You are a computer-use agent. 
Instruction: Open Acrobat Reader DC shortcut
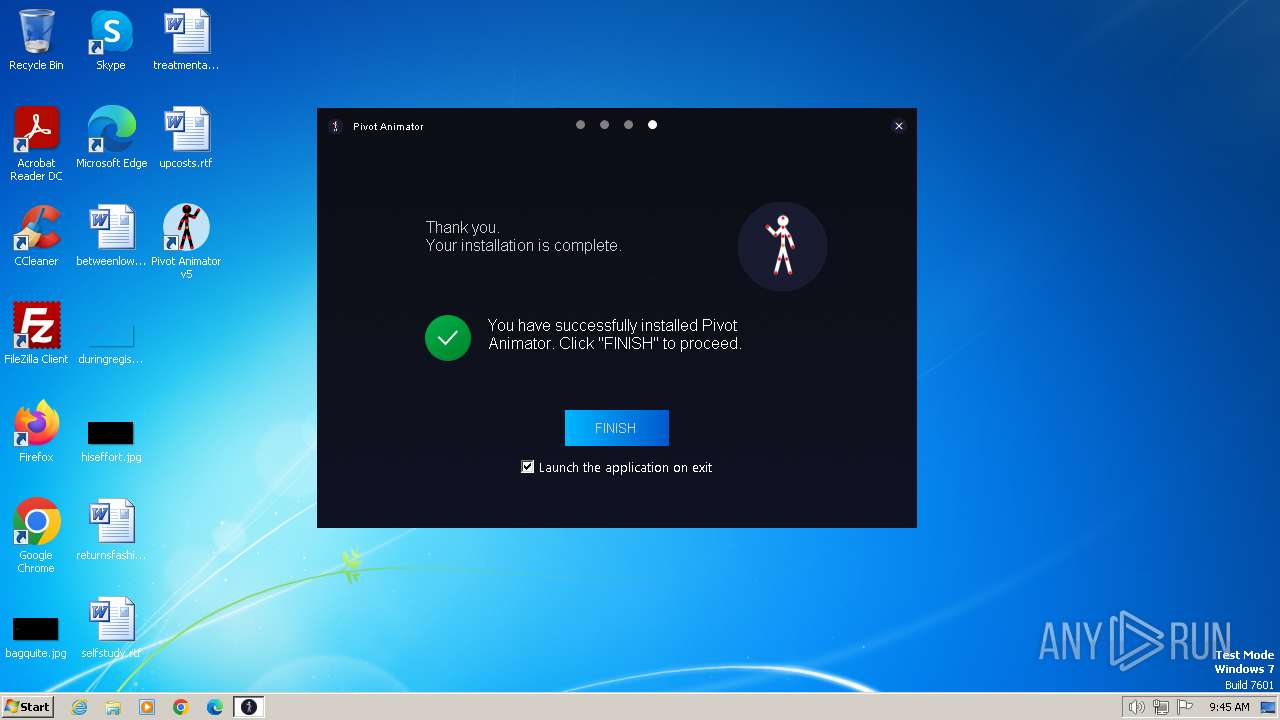pos(36,144)
